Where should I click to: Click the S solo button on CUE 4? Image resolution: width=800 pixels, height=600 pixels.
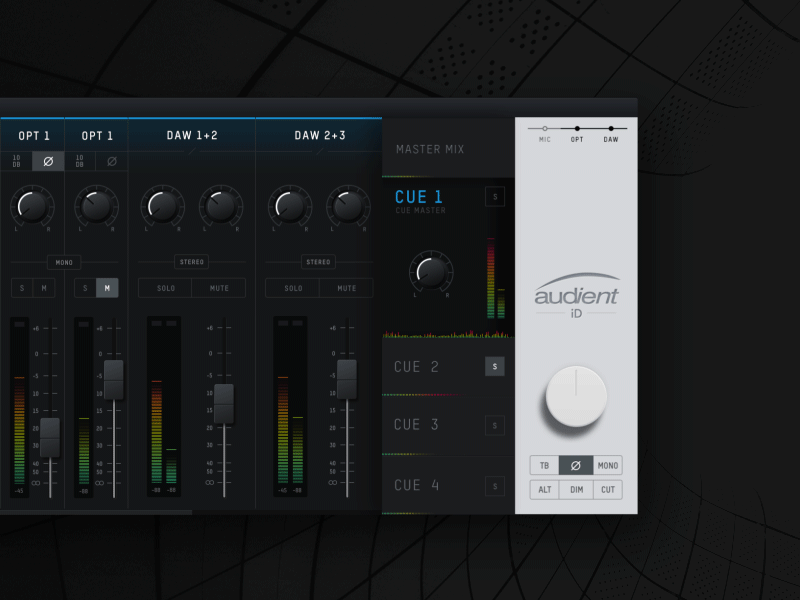click(495, 486)
